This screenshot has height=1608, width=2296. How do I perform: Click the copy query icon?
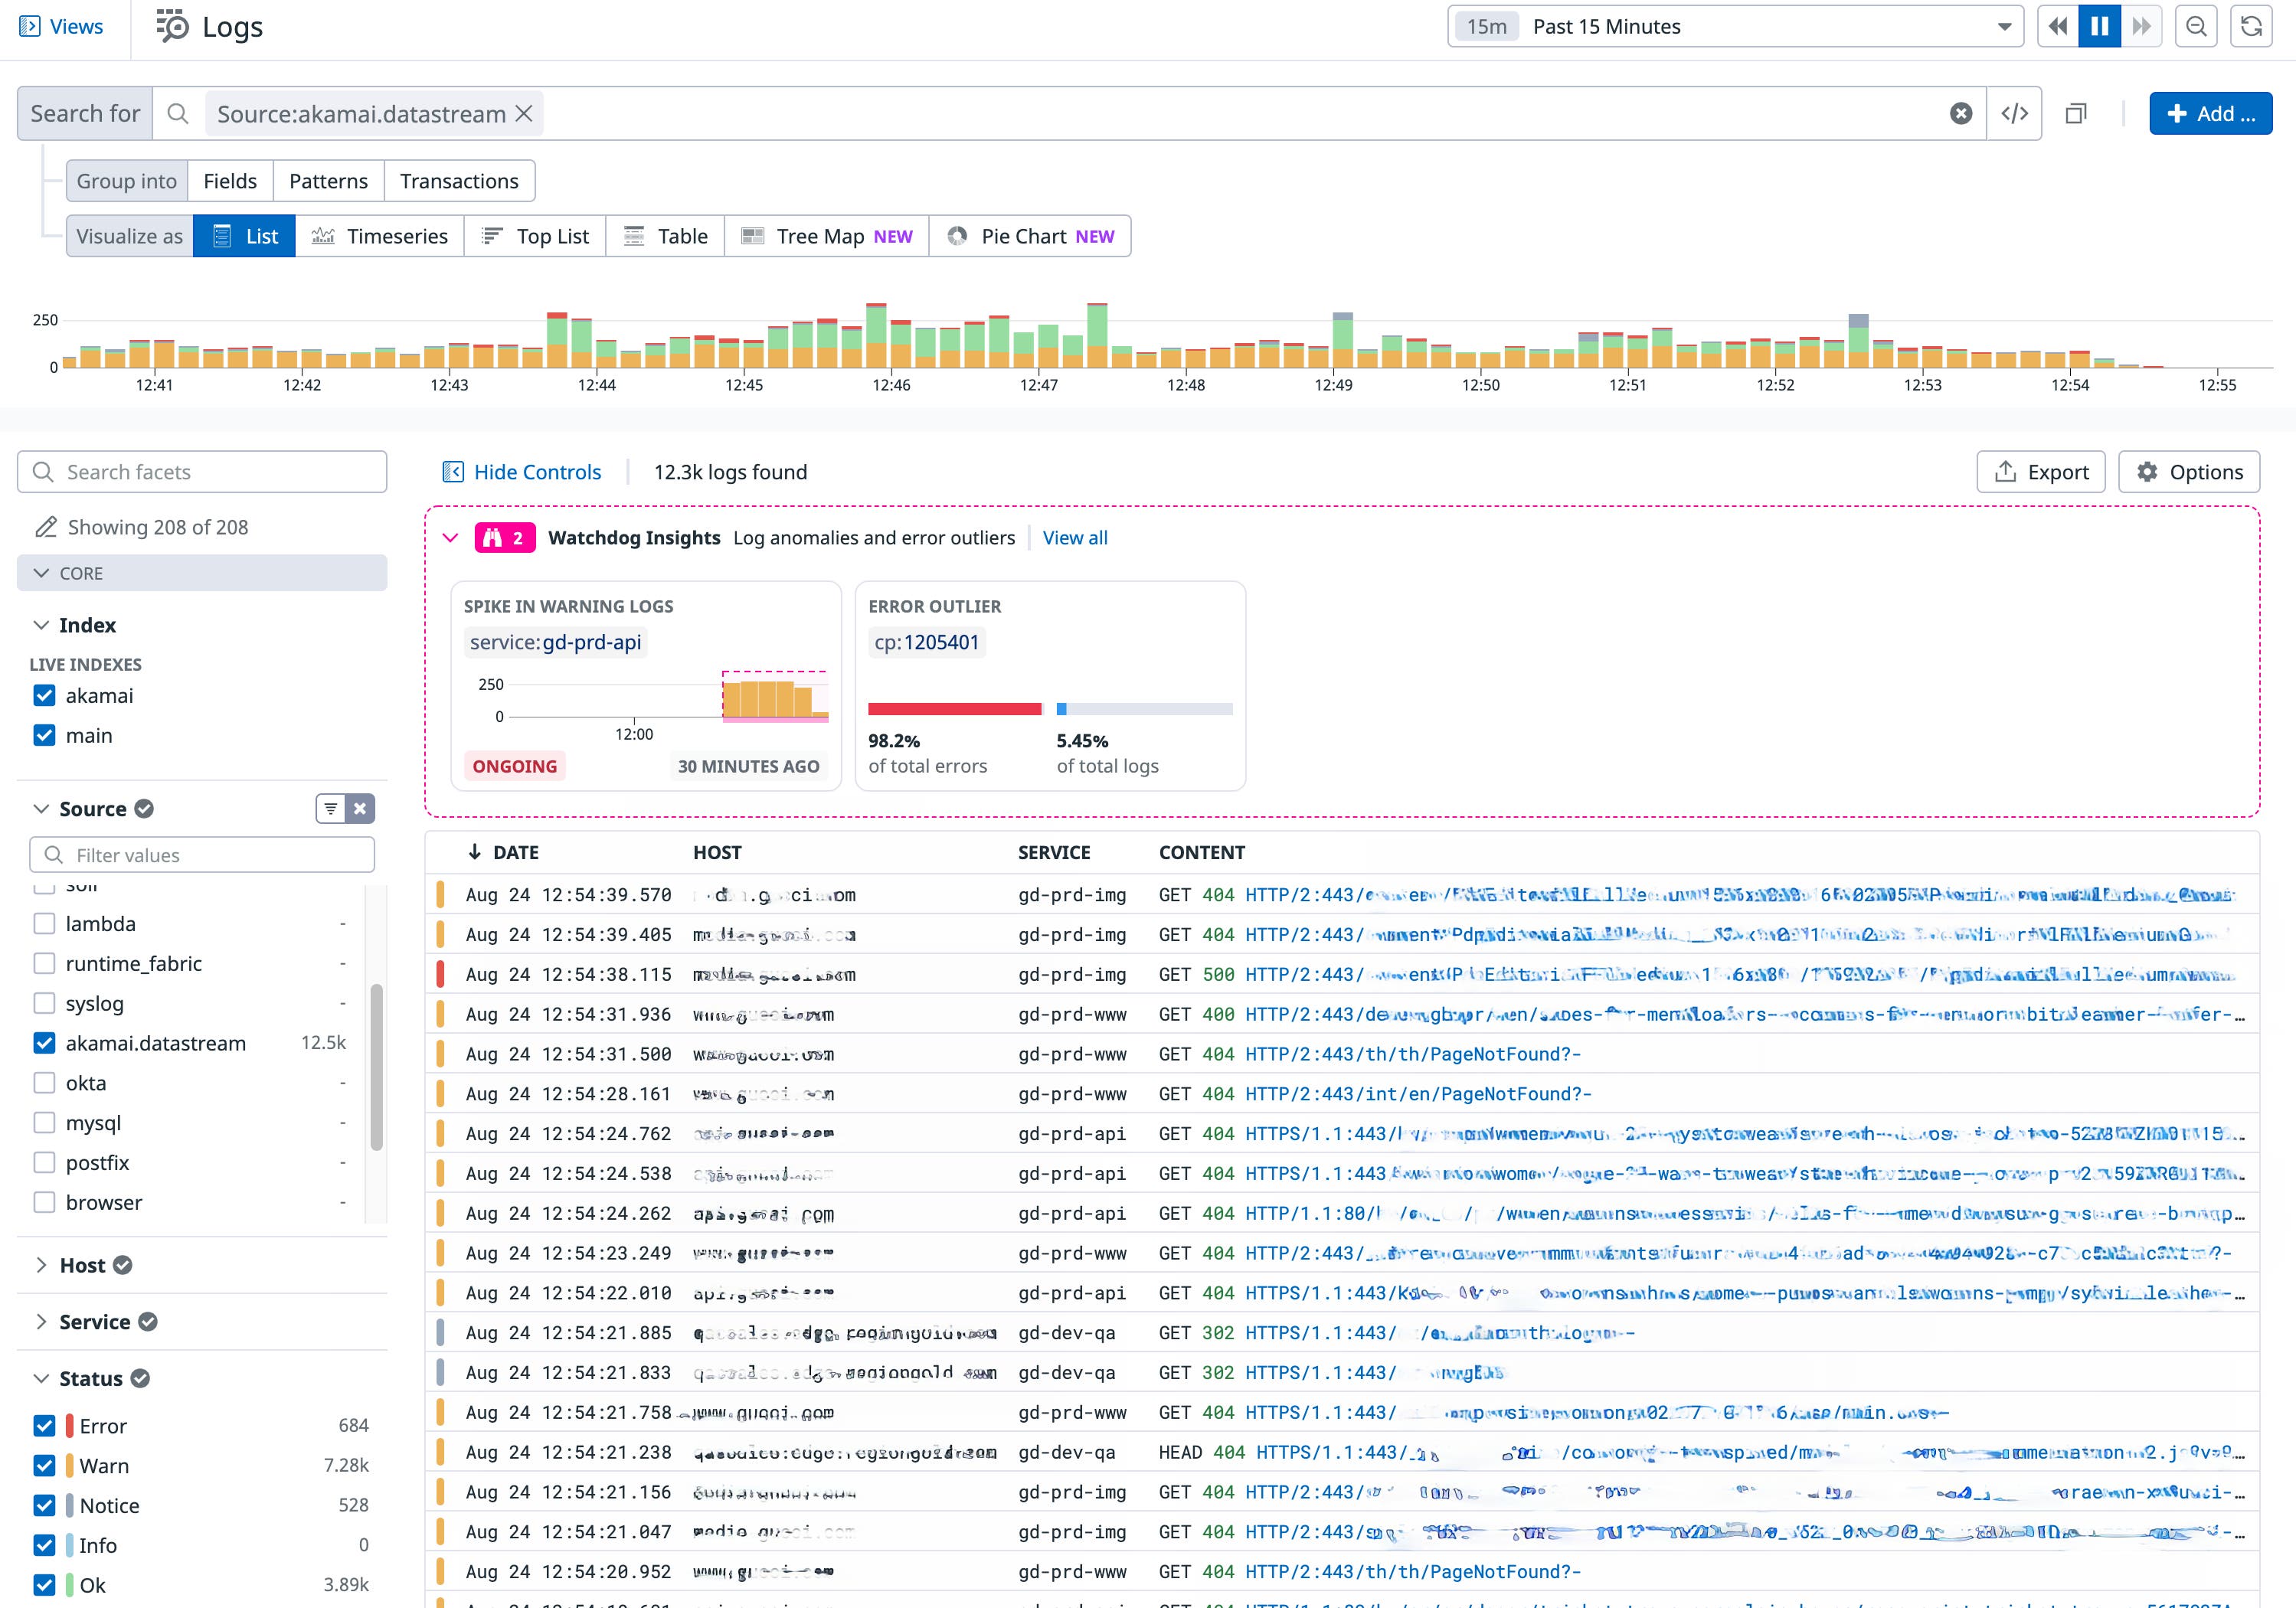pyautogui.click(x=2076, y=114)
